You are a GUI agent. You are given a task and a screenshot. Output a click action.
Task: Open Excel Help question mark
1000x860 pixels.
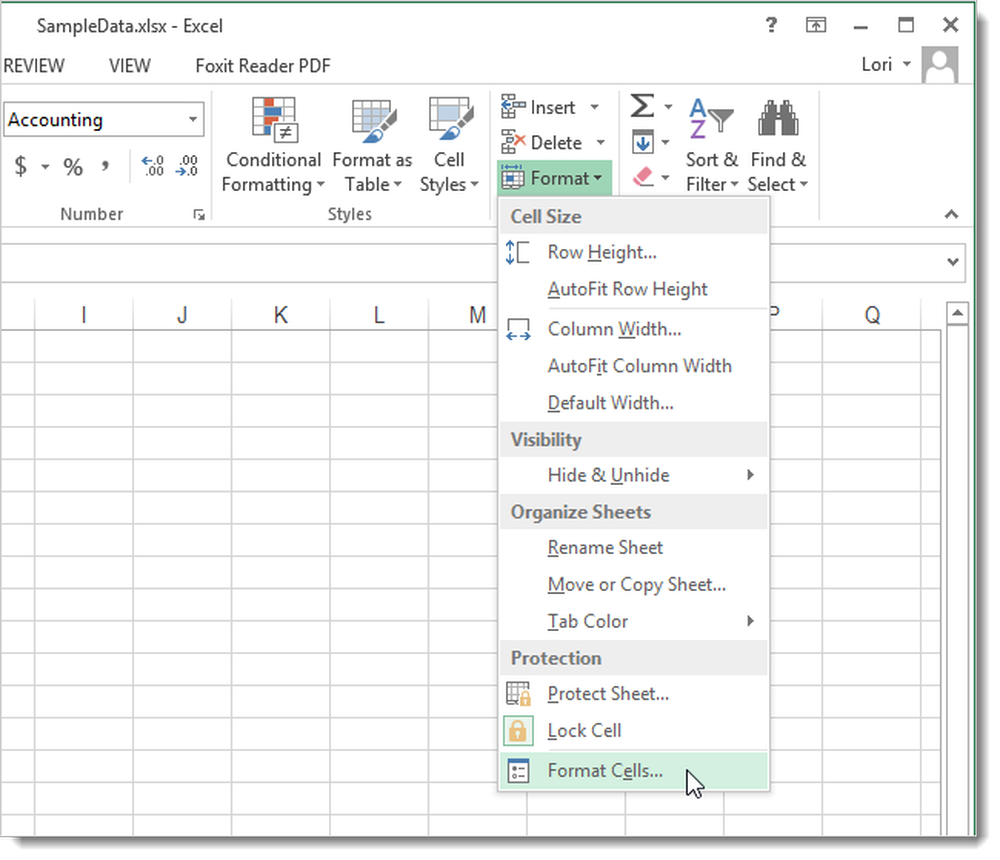(x=771, y=26)
